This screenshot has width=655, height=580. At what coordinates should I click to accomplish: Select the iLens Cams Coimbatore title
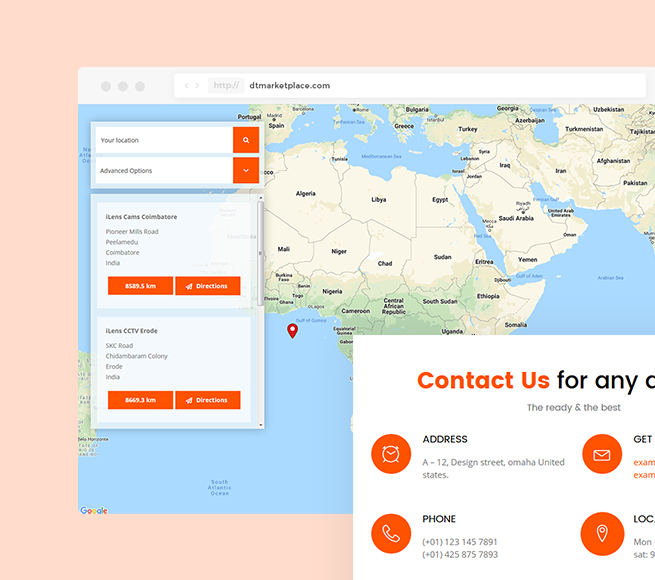pos(141,217)
